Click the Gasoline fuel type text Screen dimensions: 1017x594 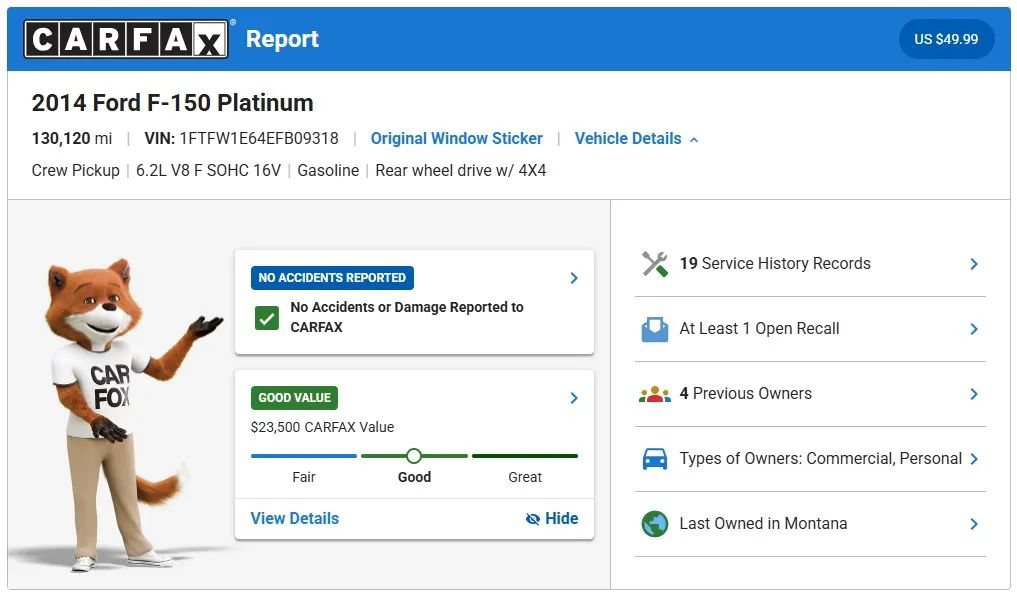coord(328,171)
